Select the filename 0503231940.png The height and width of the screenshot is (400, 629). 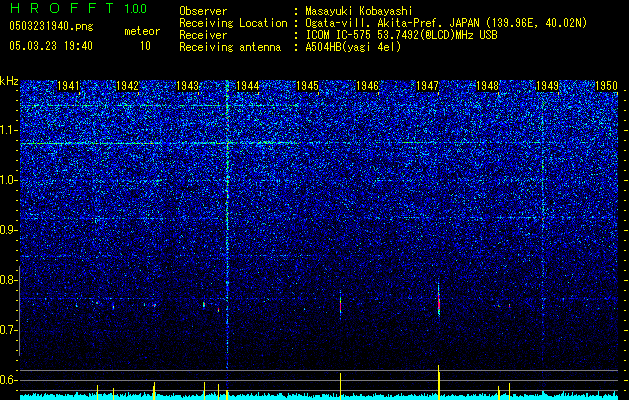pos(51,26)
